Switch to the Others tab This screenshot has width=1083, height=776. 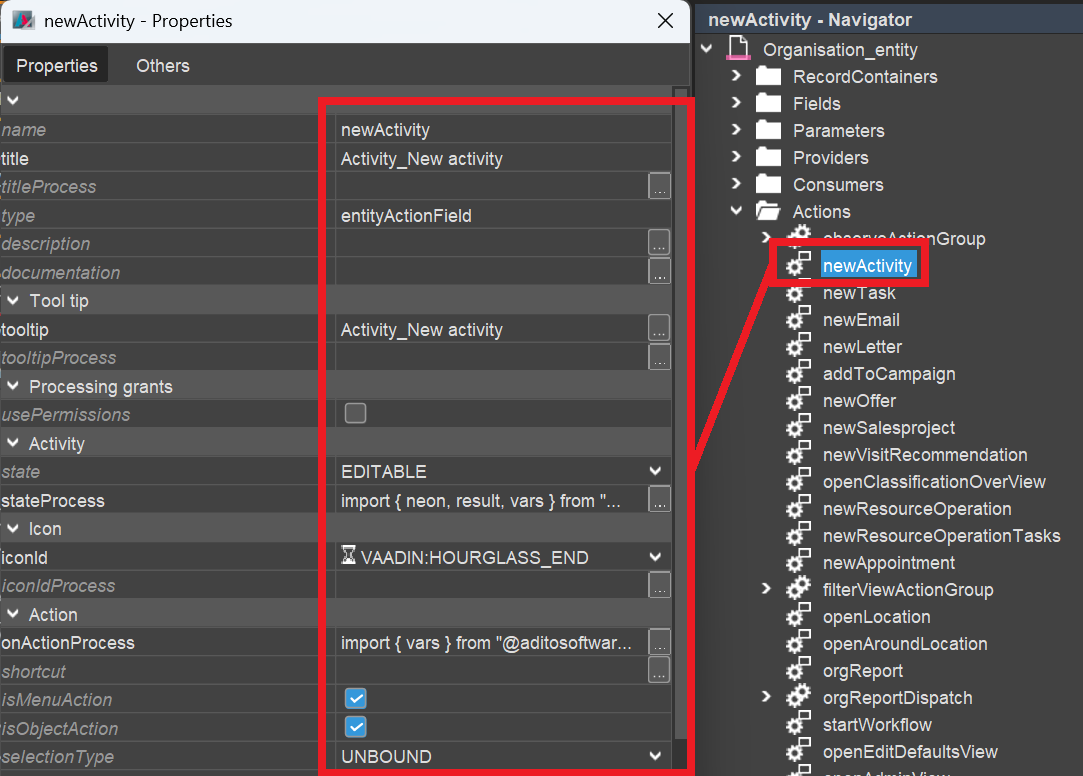click(162, 66)
